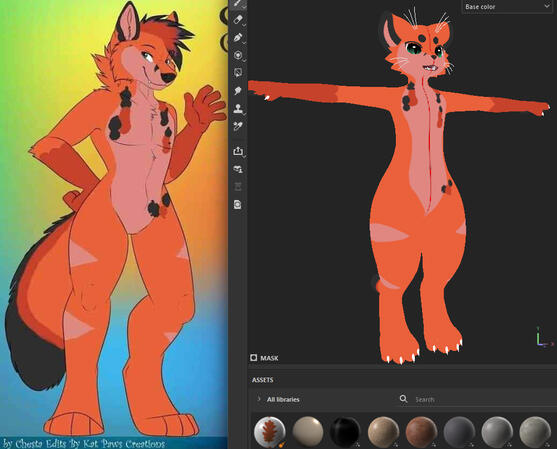Open the Eraser tool variant arrow

(x=244, y=25)
